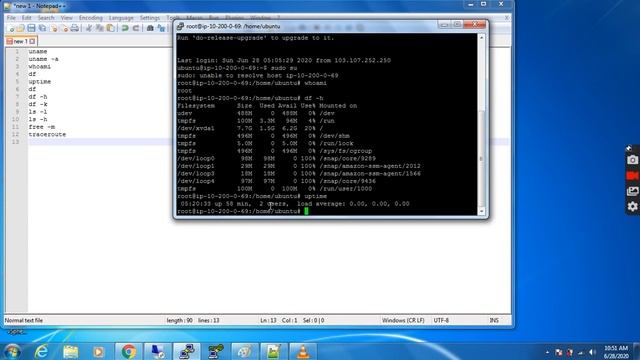The height and width of the screenshot is (360, 640).
Task: Open Google Chrome from the taskbar
Action: (x=128, y=351)
